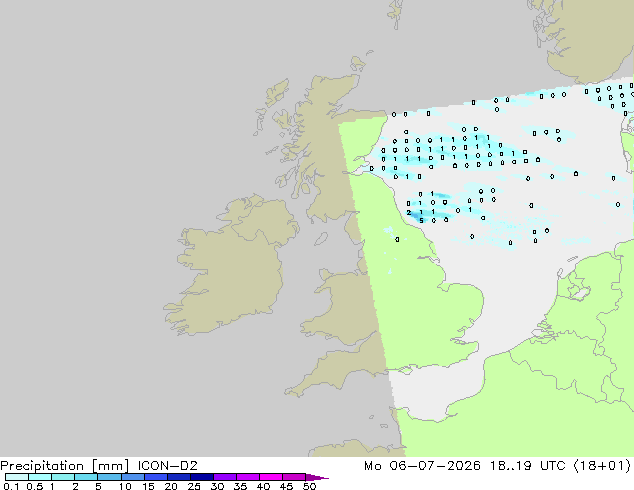
Task: Click the '30' legend scale label
Action: 217,486
